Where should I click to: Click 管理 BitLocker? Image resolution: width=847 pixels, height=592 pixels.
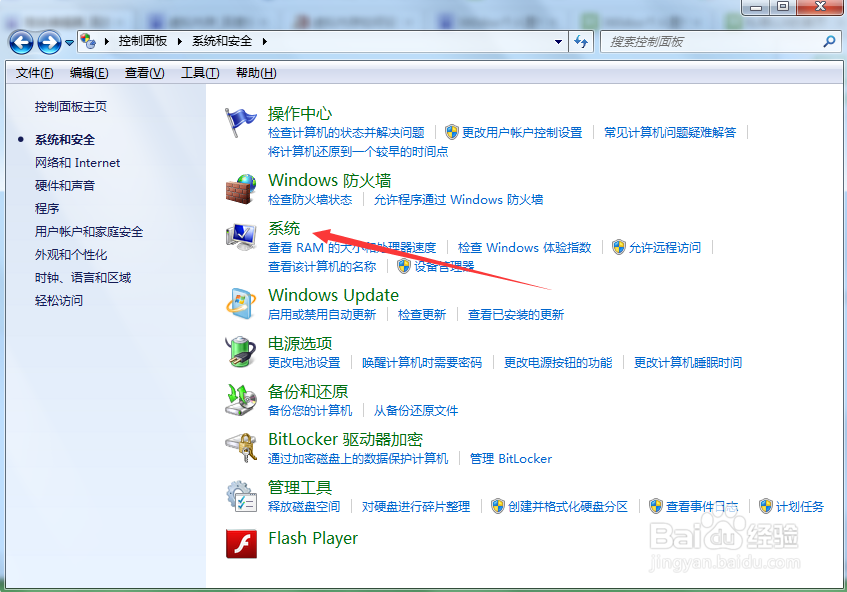tap(511, 459)
